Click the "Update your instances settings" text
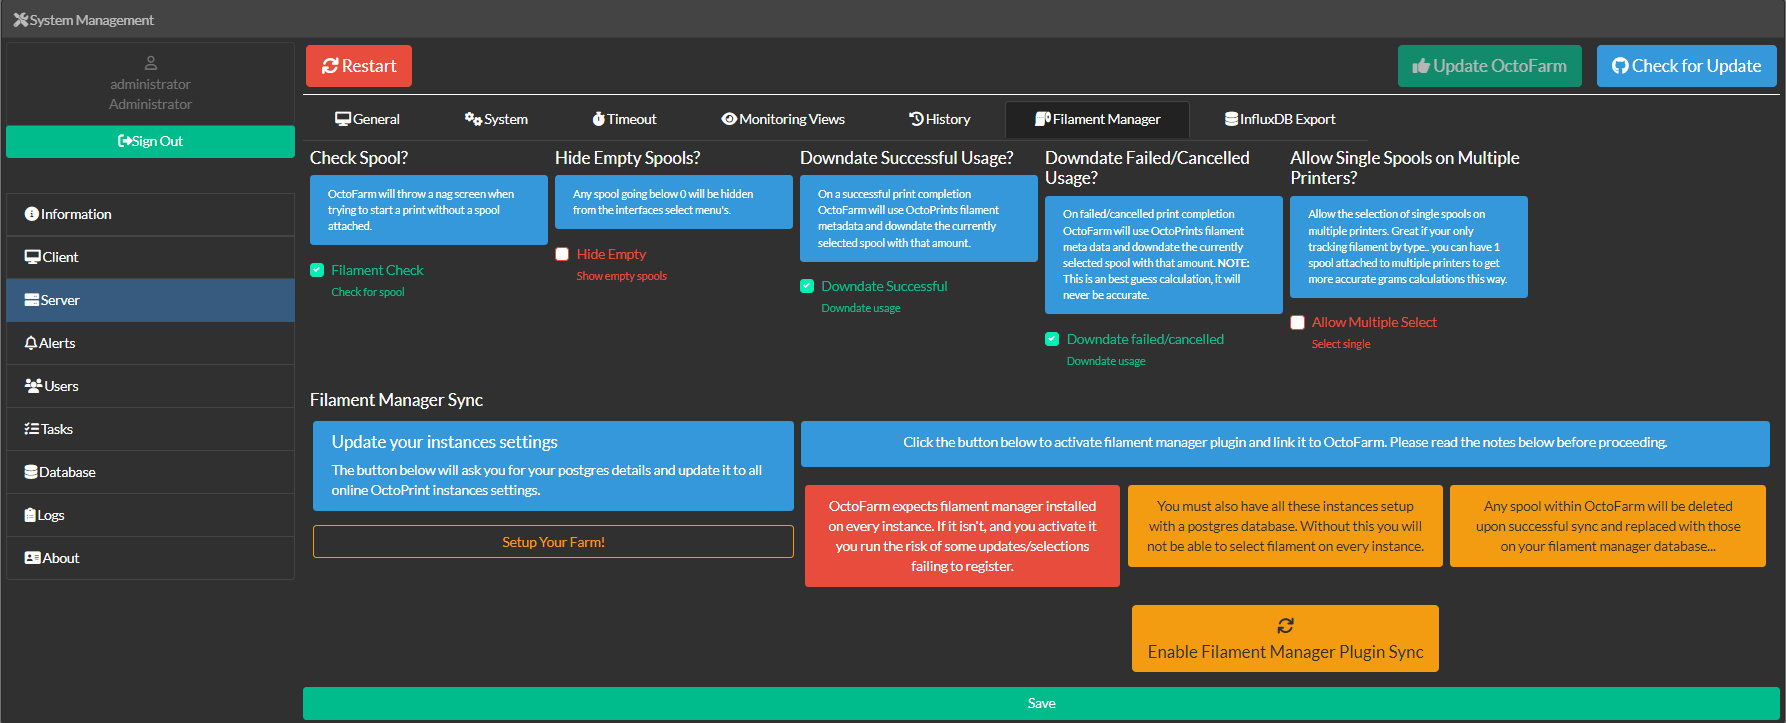This screenshot has width=1786, height=723. pyautogui.click(x=445, y=442)
